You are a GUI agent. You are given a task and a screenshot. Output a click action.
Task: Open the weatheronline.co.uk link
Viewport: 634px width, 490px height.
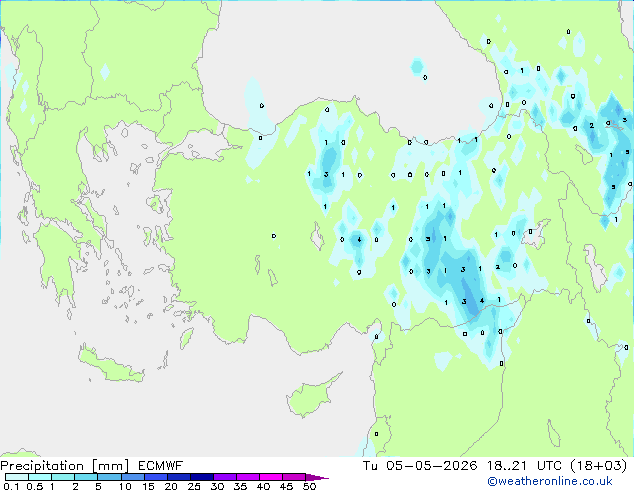click(x=550, y=481)
